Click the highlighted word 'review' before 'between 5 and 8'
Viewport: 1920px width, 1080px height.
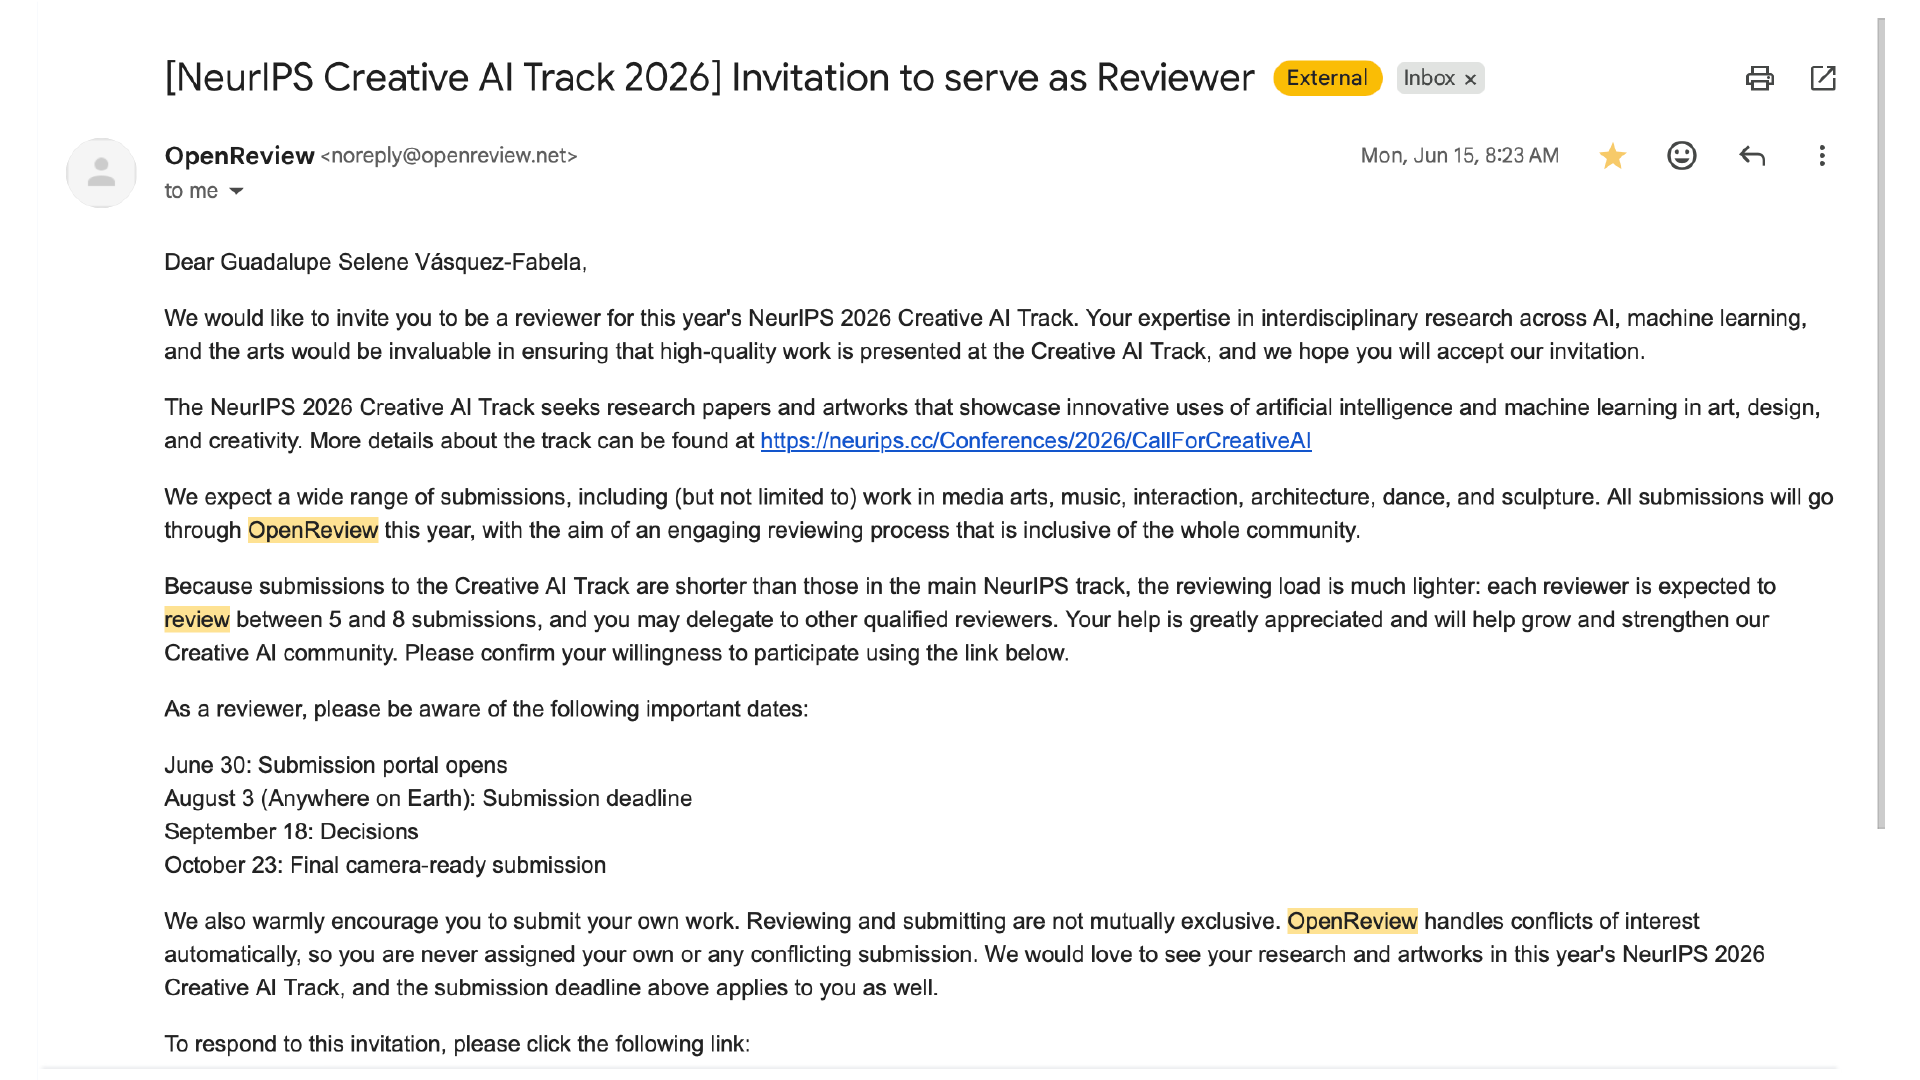pos(197,620)
